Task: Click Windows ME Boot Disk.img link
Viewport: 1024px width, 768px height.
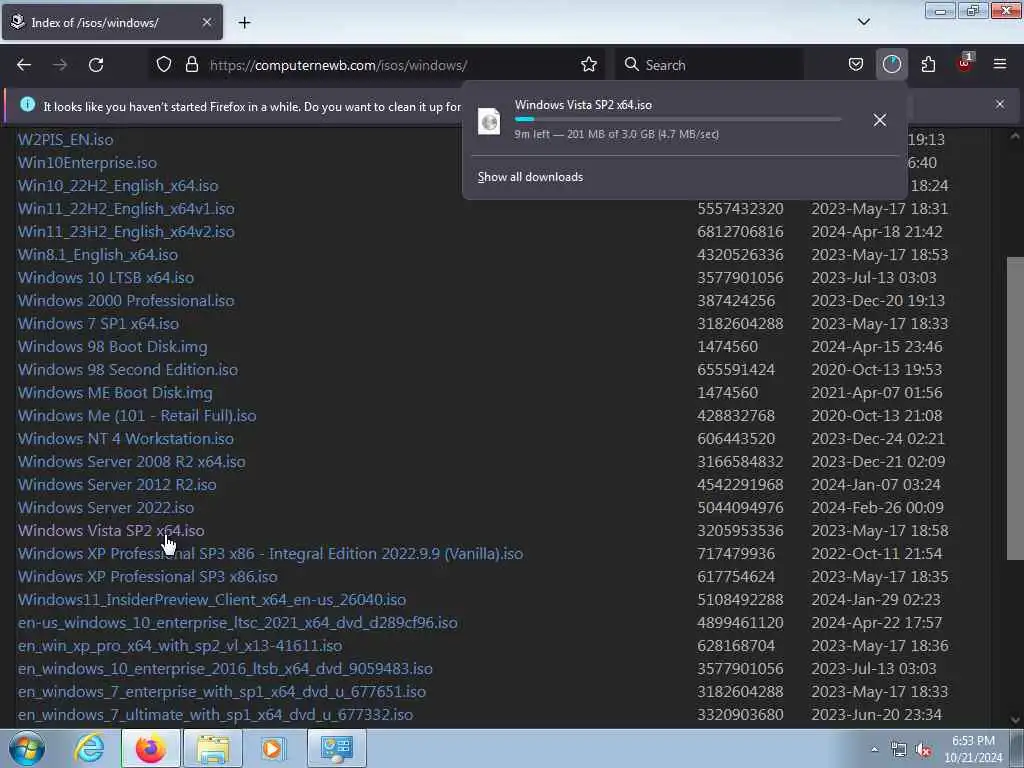Action: (x=115, y=392)
